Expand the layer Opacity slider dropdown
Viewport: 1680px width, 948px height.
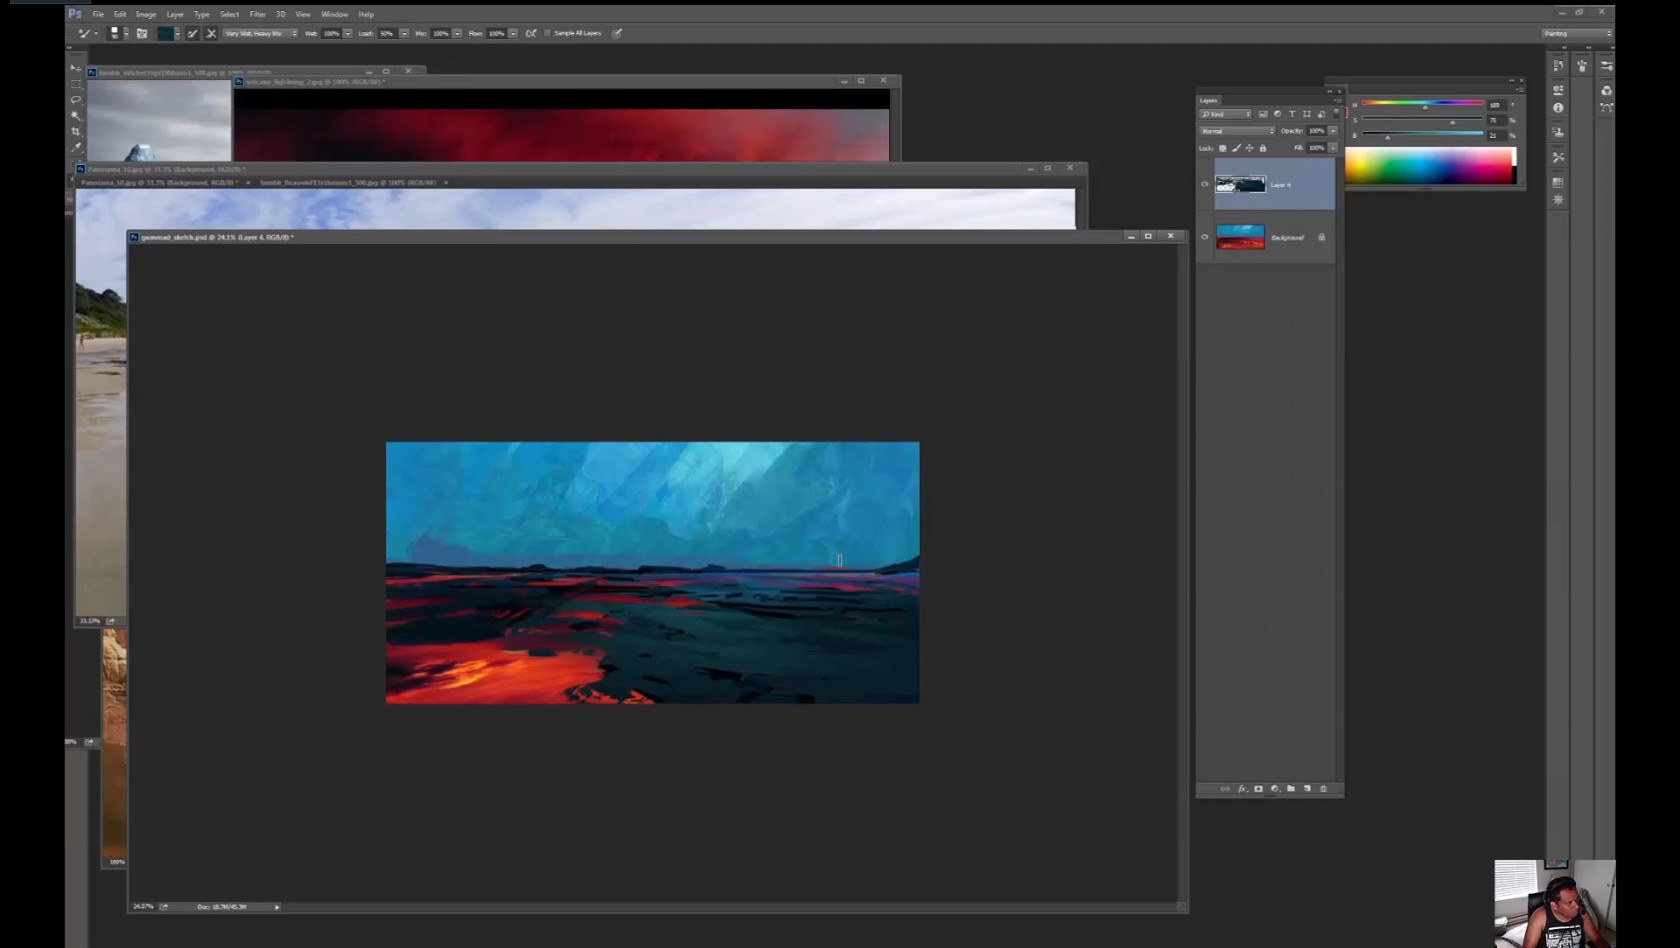pos(1332,131)
